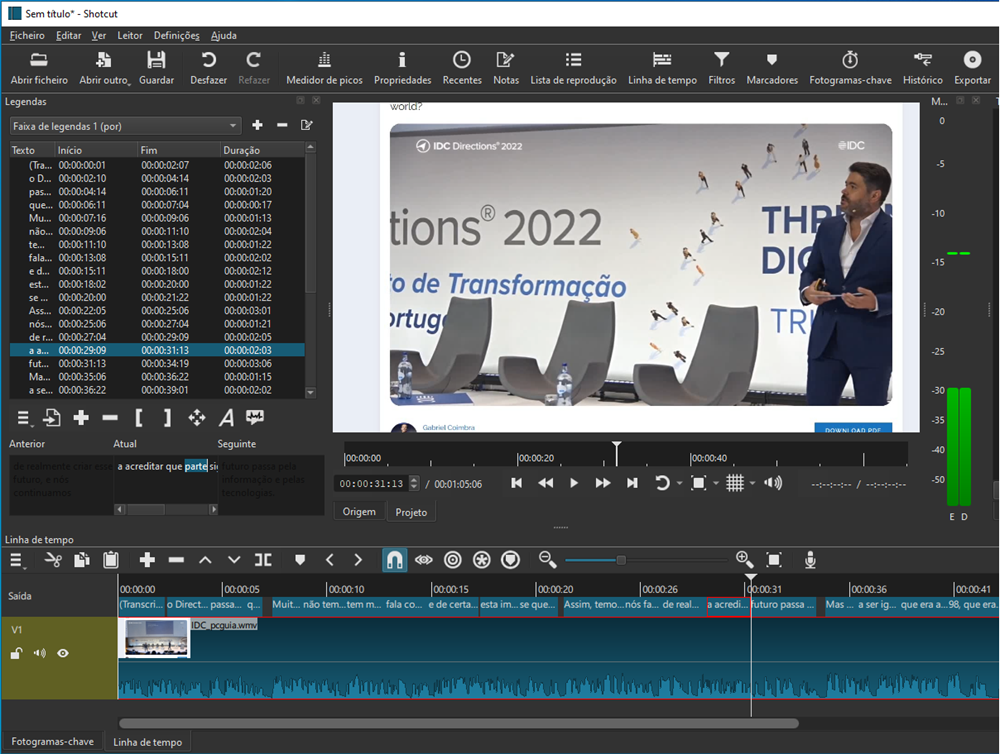Open the Definições menu
The height and width of the screenshot is (754, 1000).
[176, 35]
